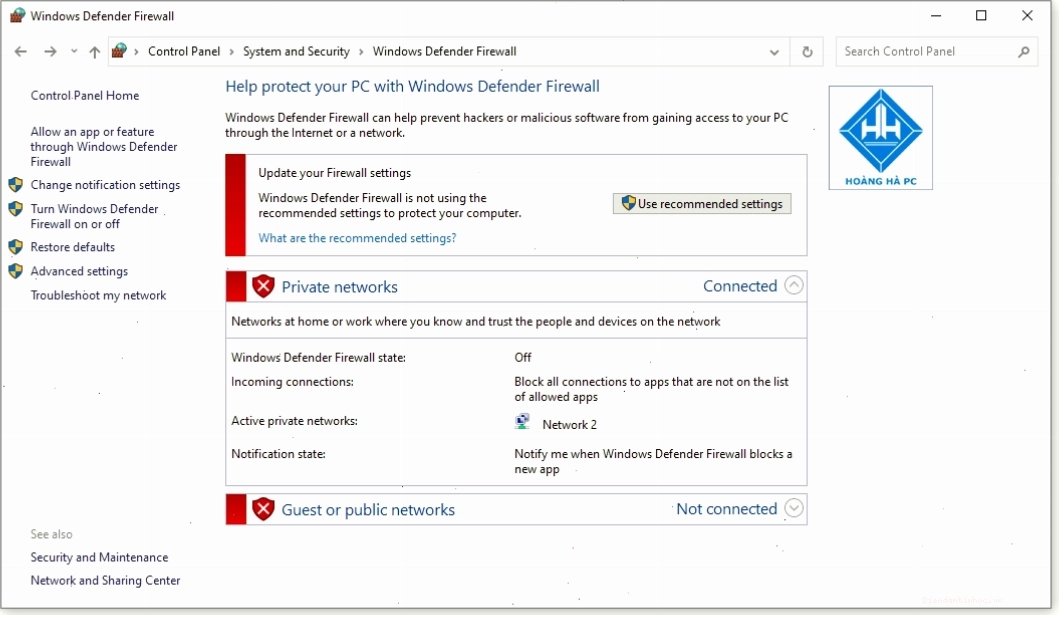
Task: Open Turn Windows Defender Firewall on or off
Action: 95,216
